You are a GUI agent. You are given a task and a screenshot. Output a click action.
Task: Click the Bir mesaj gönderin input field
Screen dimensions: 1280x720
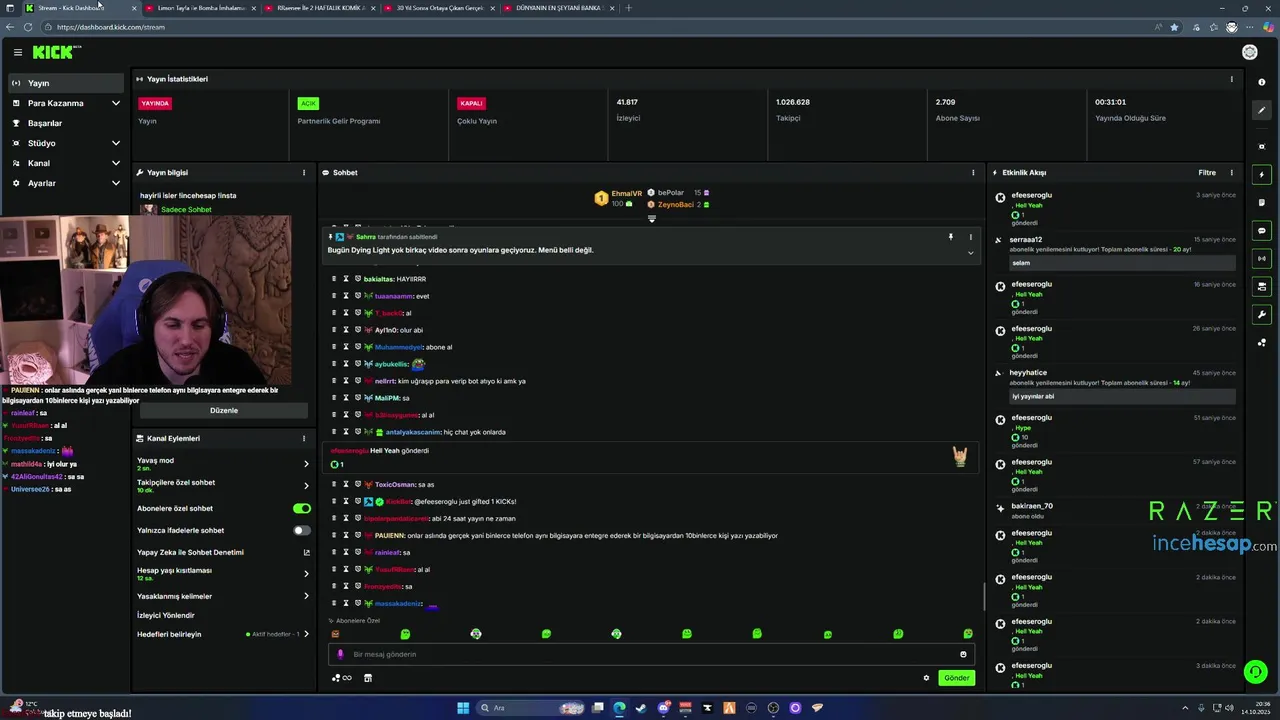click(x=650, y=654)
